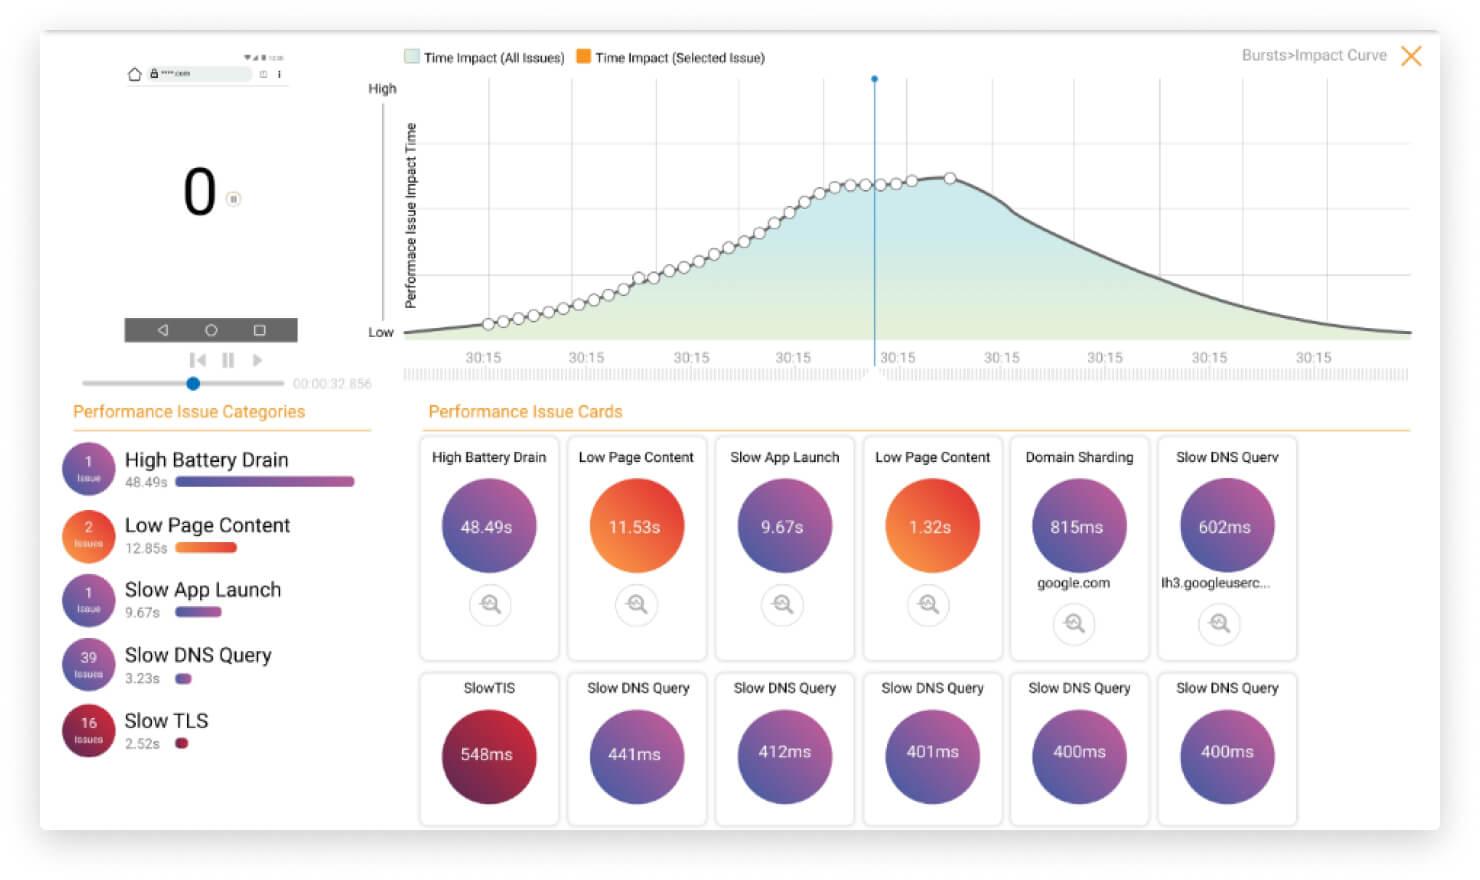Viewport: 1480px width, 880px height.
Task: Click the pause indicator beside the zero counter
Action: (234, 199)
